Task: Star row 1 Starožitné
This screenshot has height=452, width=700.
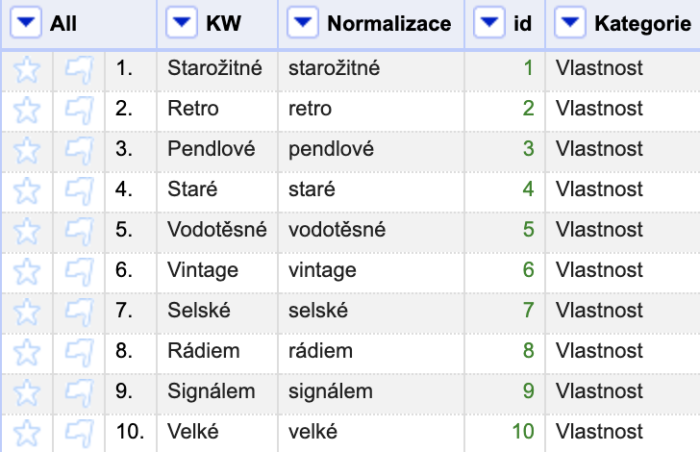Action: coord(27,70)
